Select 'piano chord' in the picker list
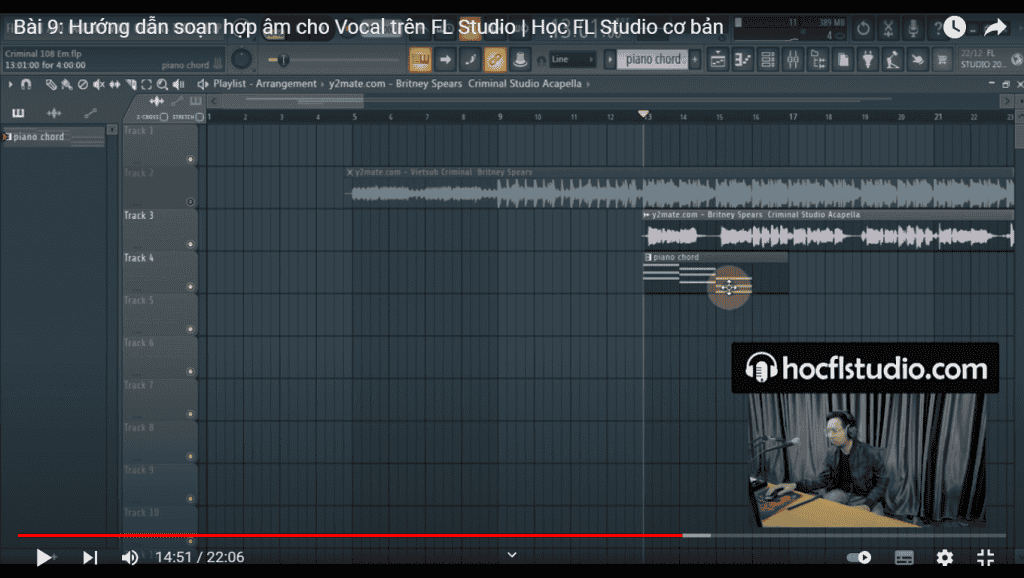 [x=54, y=137]
